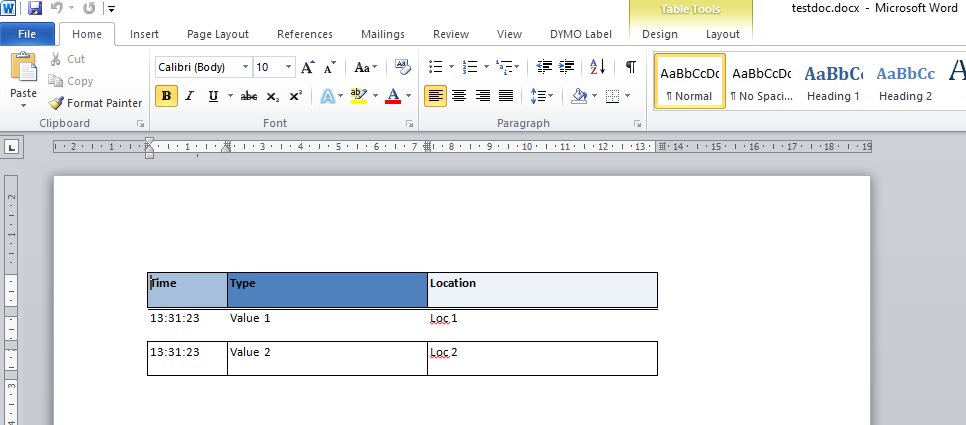Click the red font color button
The image size is (966, 425).
392,97
